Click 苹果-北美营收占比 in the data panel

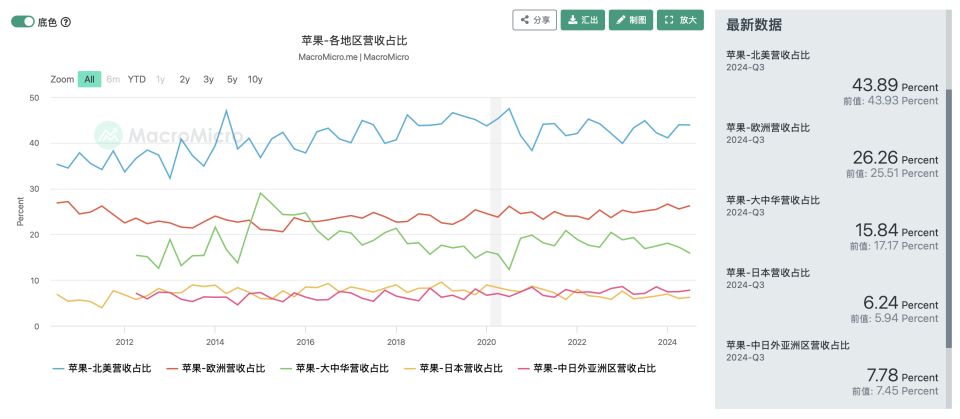(768, 55)
